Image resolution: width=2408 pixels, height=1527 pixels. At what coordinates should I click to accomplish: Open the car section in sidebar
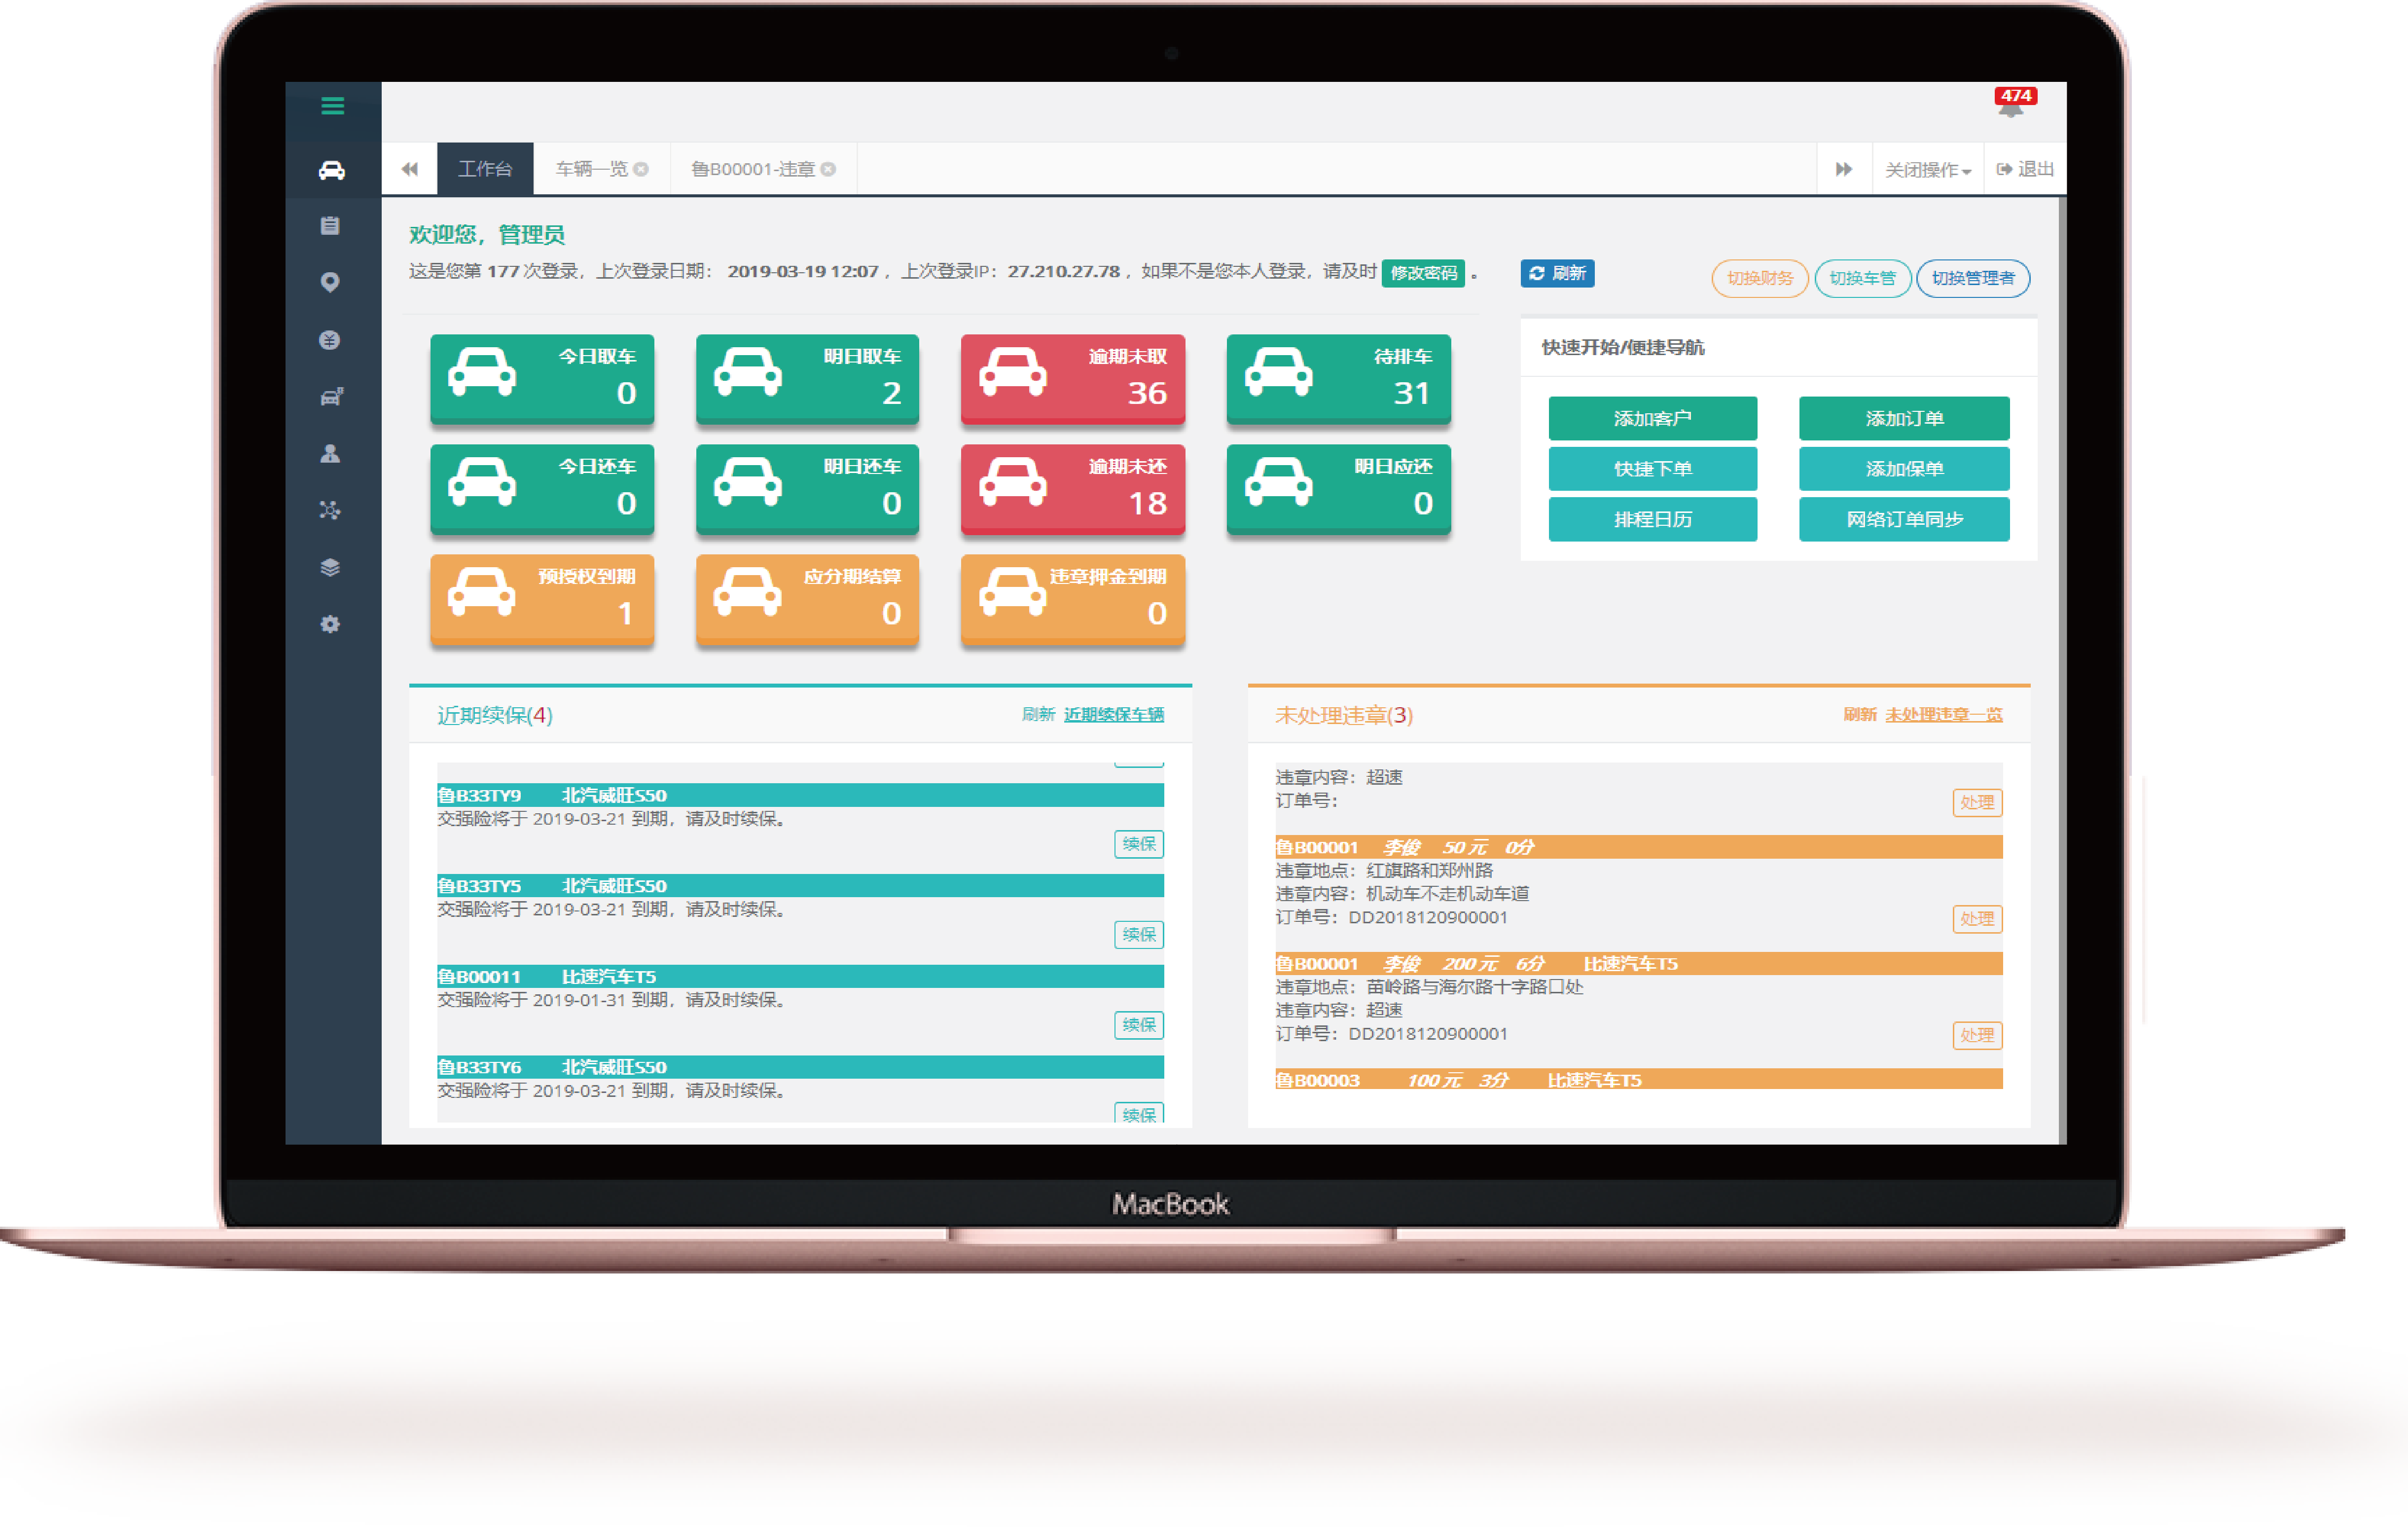pos(332,170)
